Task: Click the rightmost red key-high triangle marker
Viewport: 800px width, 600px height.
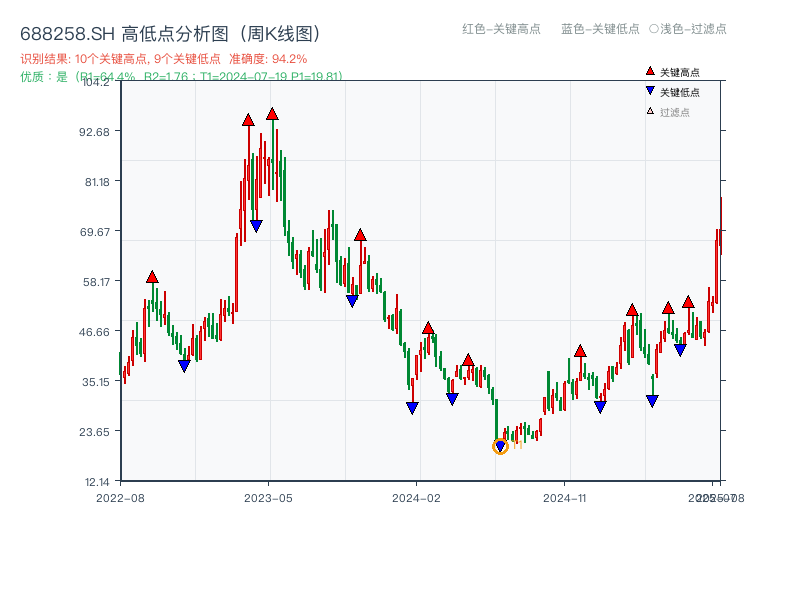Action: tap(688, 302)
